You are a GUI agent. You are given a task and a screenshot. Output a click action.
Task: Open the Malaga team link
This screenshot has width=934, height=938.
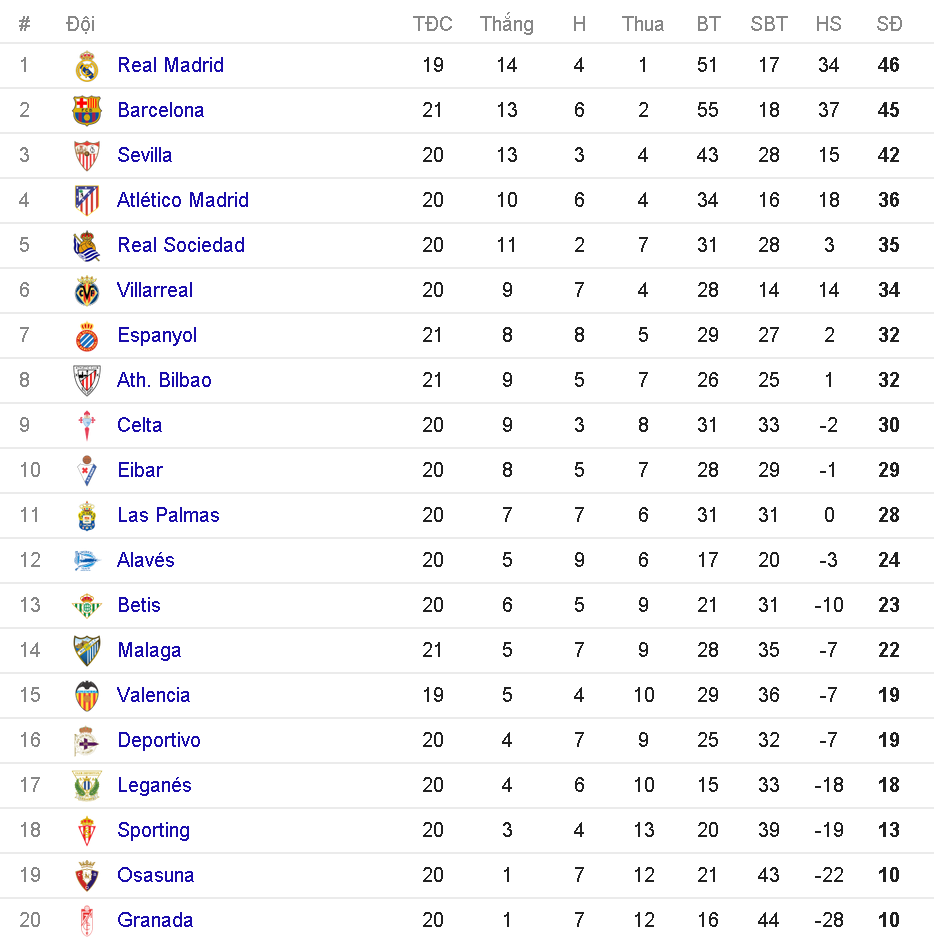(149, 650)
